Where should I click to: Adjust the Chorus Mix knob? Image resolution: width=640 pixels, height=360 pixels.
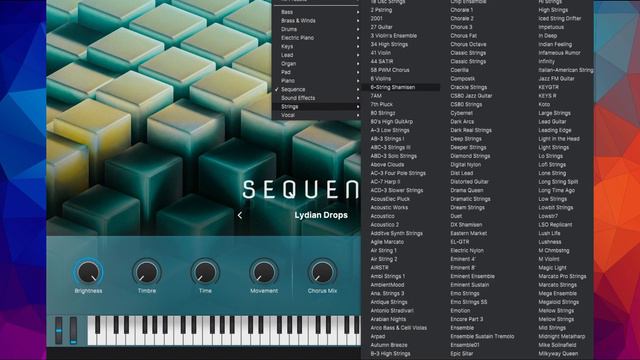tap(322, 273)
